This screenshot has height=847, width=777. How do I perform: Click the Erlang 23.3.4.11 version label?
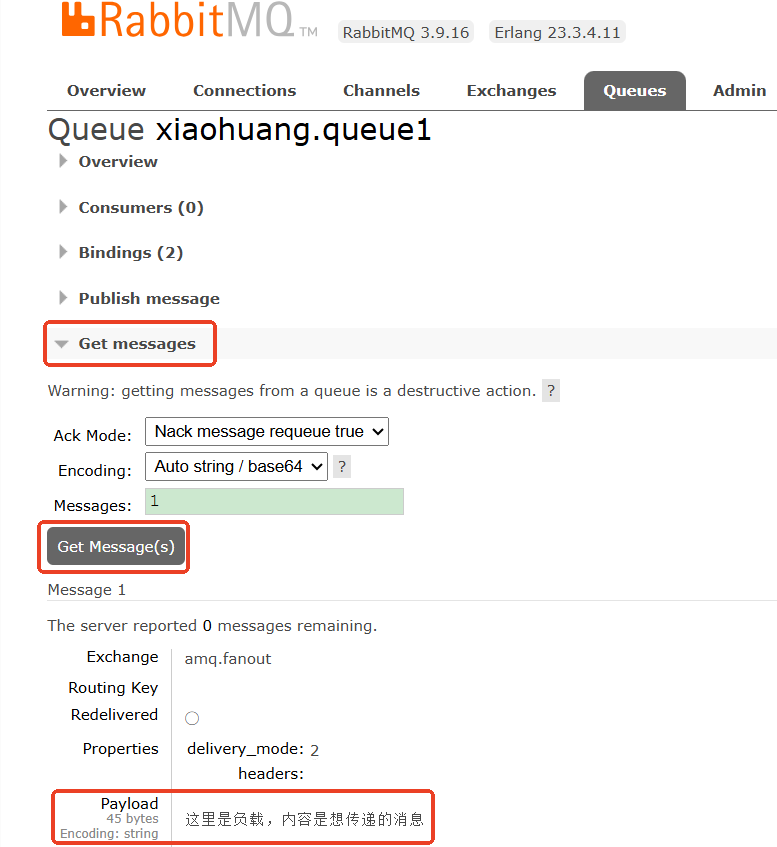click(557, 32)
